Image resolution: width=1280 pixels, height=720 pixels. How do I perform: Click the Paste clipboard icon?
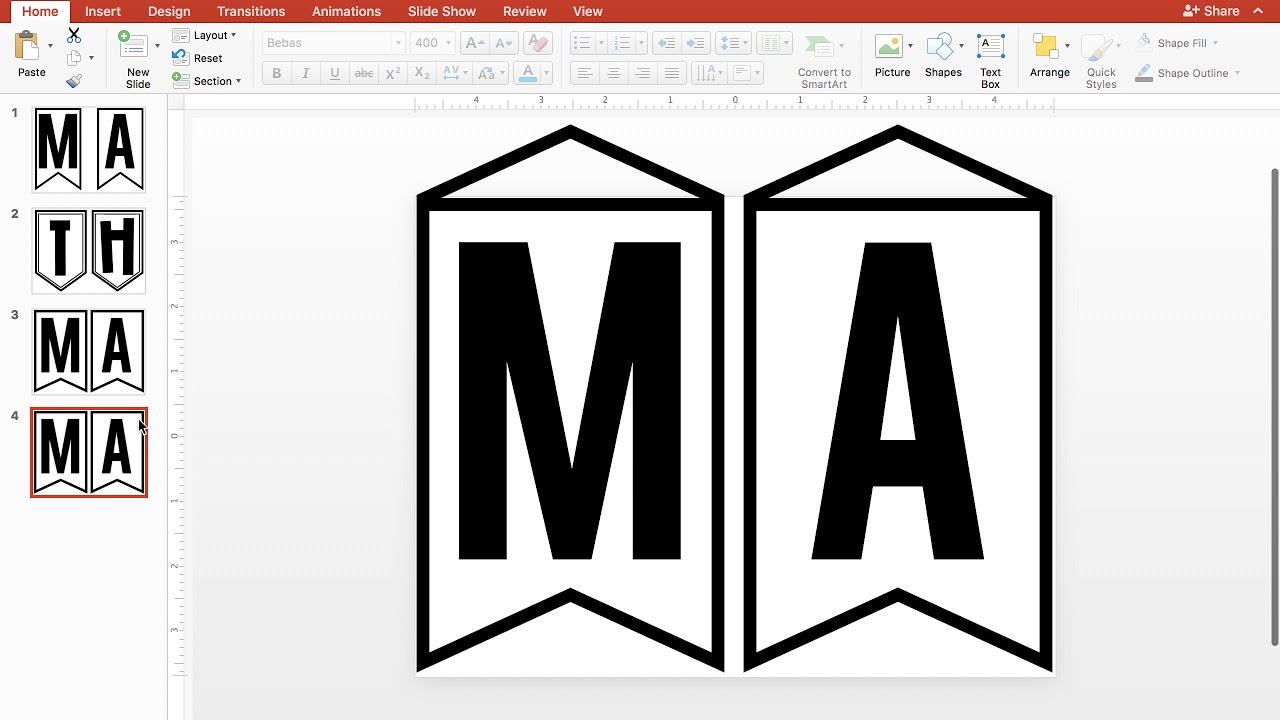tap(28, 47)
